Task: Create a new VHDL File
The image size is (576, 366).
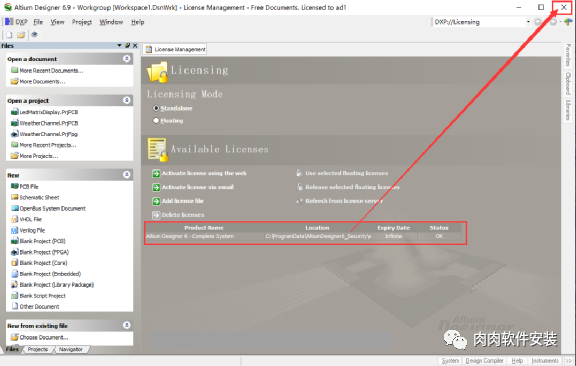Action: pyautogui.click(x=26, y=219)
